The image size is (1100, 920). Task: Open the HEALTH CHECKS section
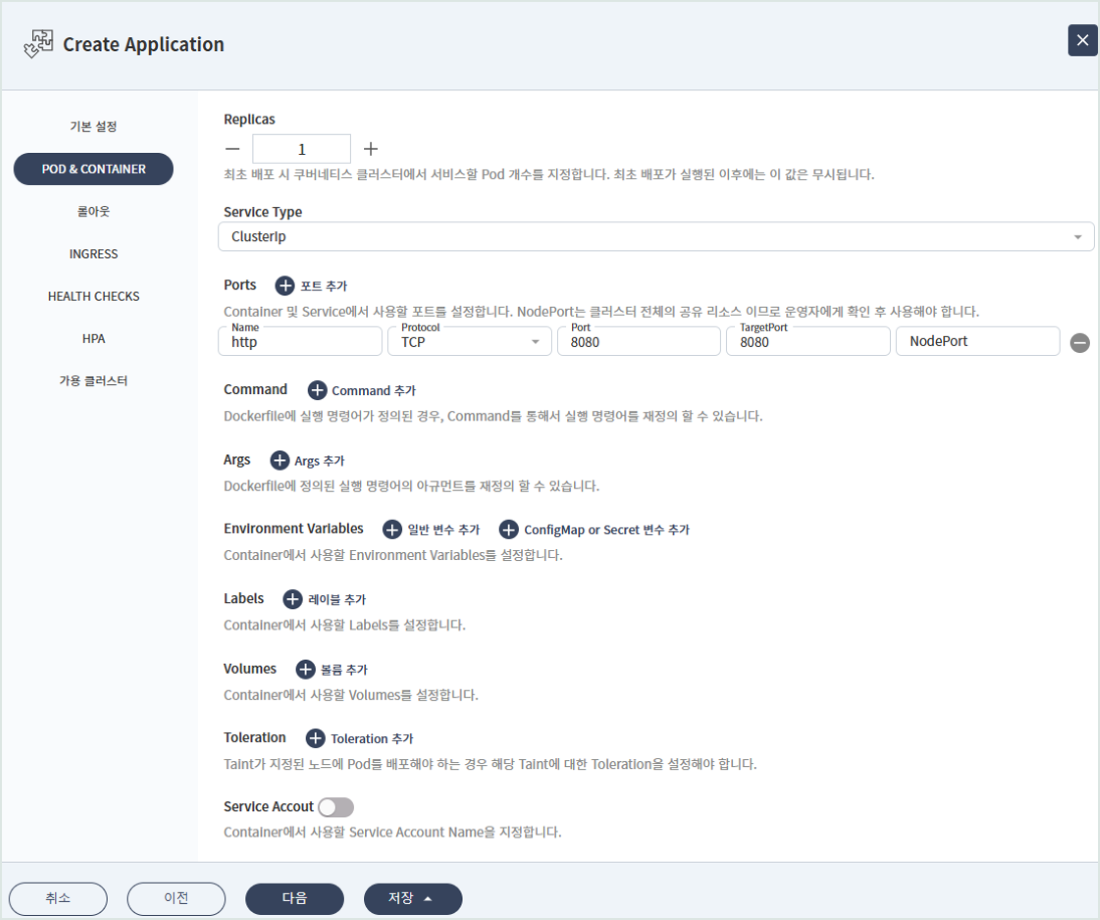(x=93, y=296)
